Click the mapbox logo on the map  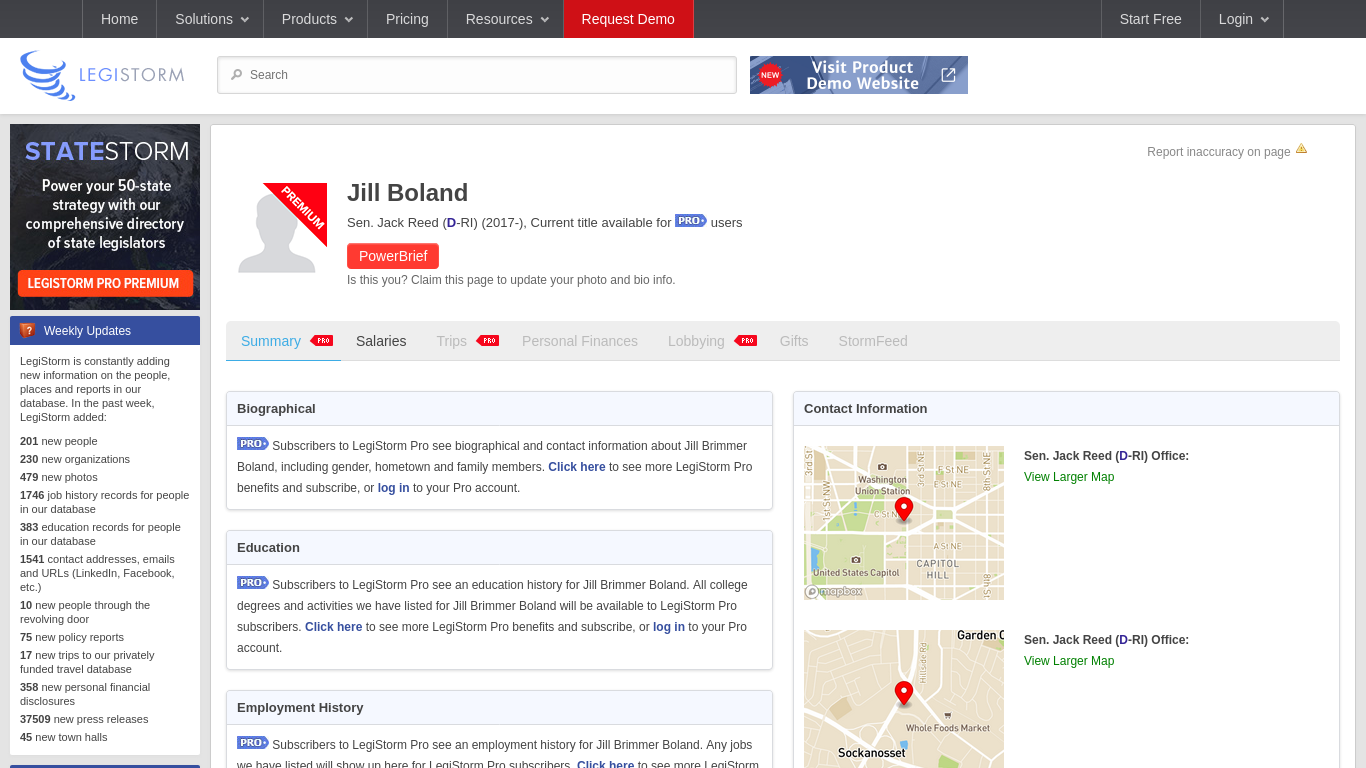click(834, 592)
